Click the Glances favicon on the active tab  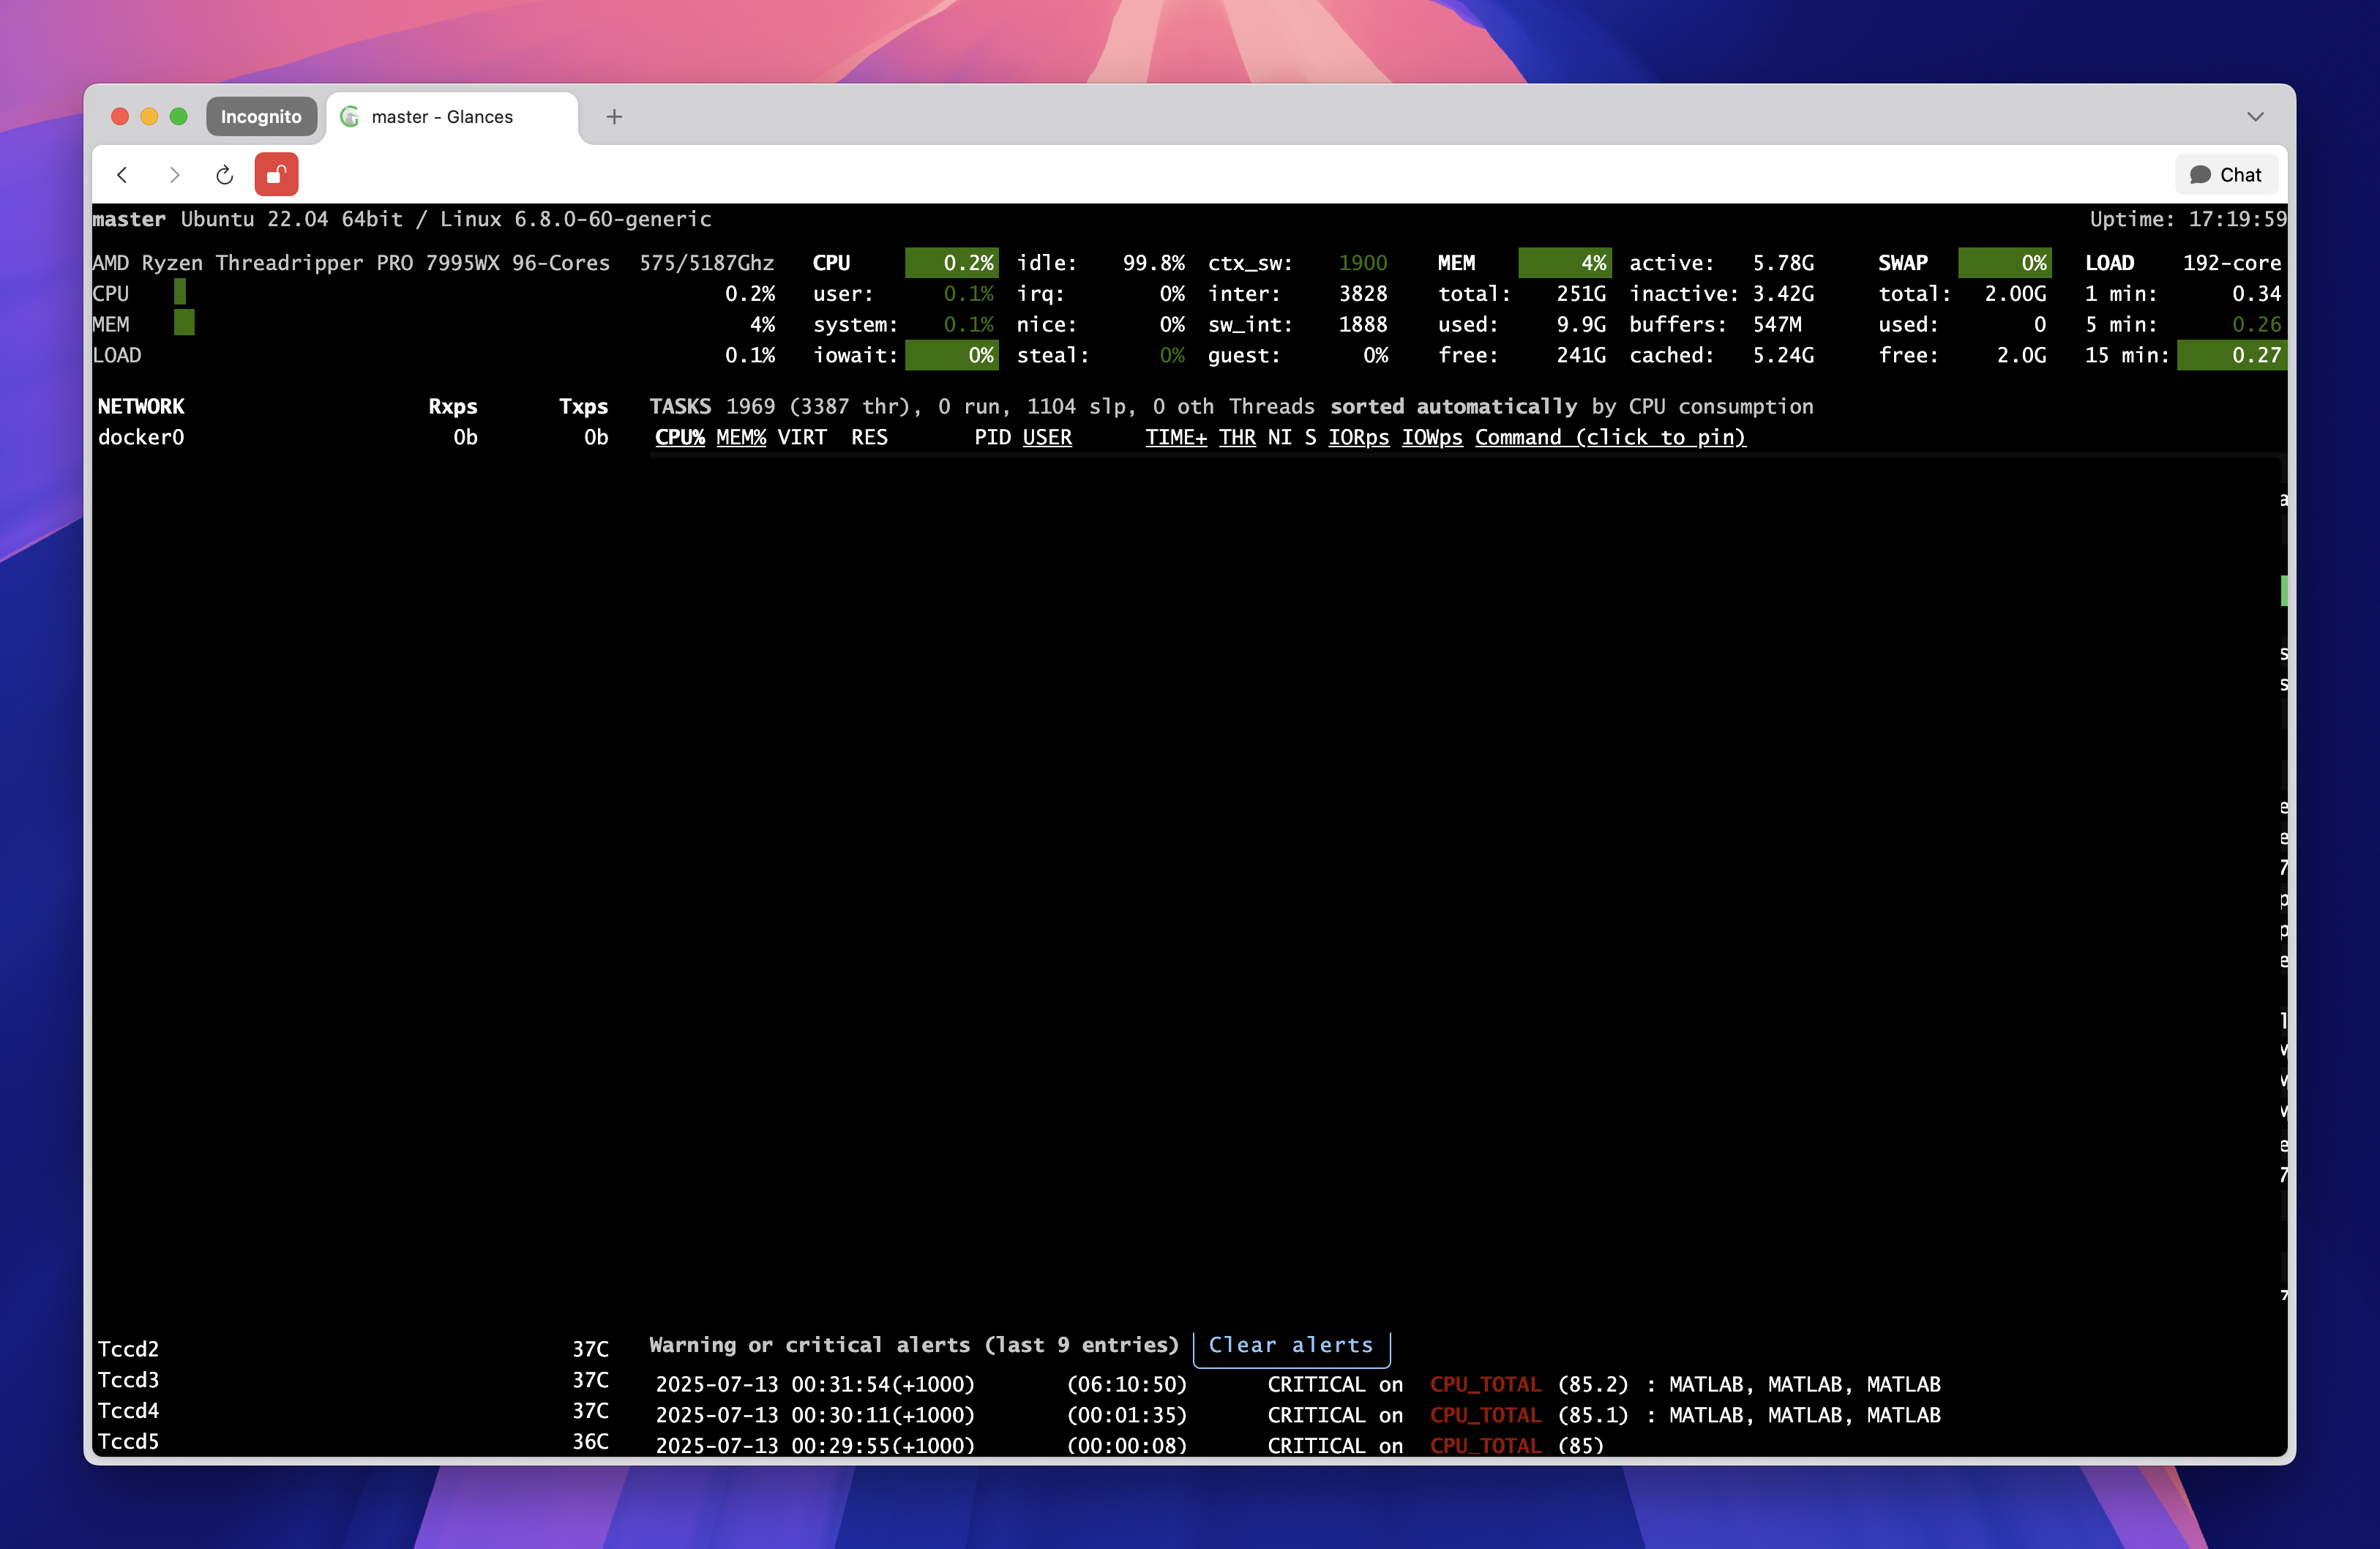[349, 116]
